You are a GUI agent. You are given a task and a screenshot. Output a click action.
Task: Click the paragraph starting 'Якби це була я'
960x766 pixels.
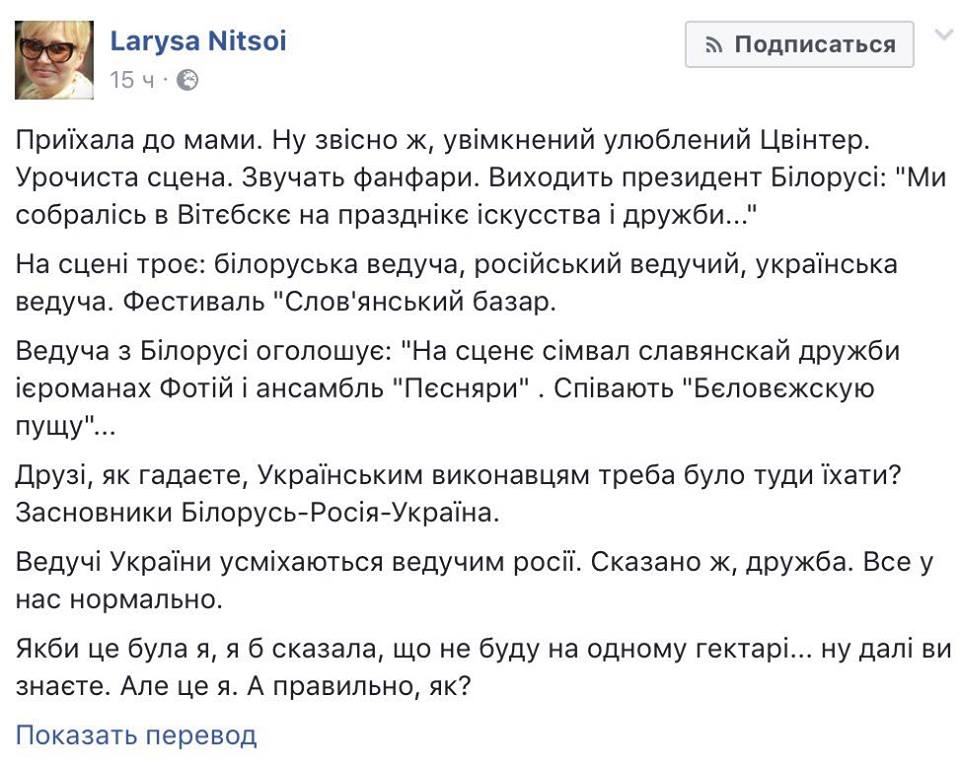tap(484, 667)
